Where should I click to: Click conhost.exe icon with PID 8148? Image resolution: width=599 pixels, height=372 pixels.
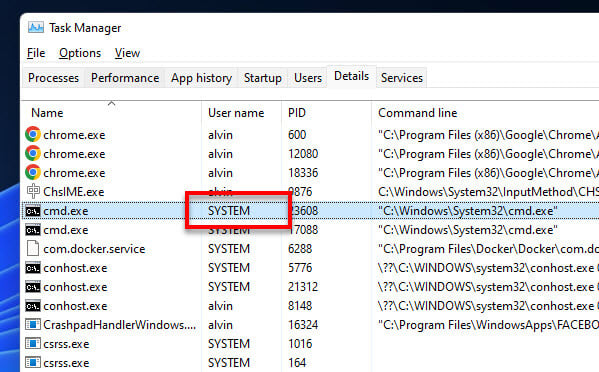coord(33,306)
